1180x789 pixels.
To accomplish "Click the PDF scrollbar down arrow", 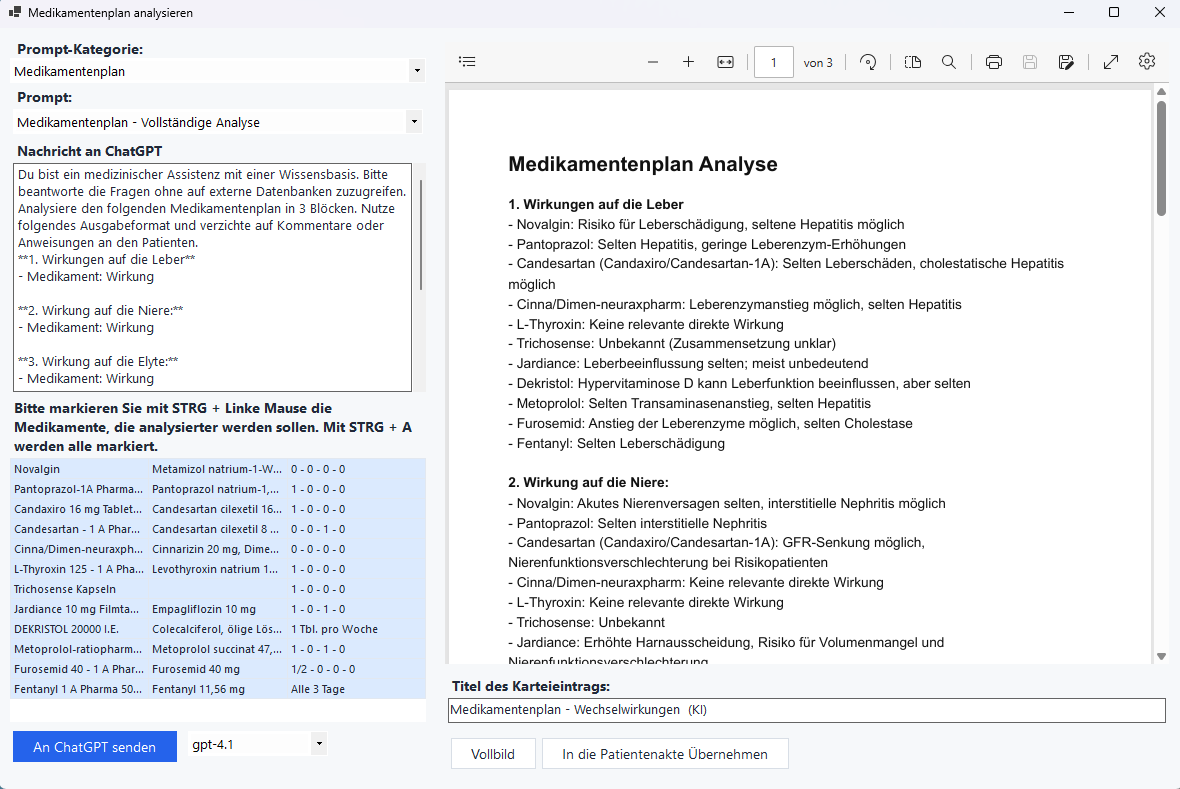I will (x=1161, y=656).
